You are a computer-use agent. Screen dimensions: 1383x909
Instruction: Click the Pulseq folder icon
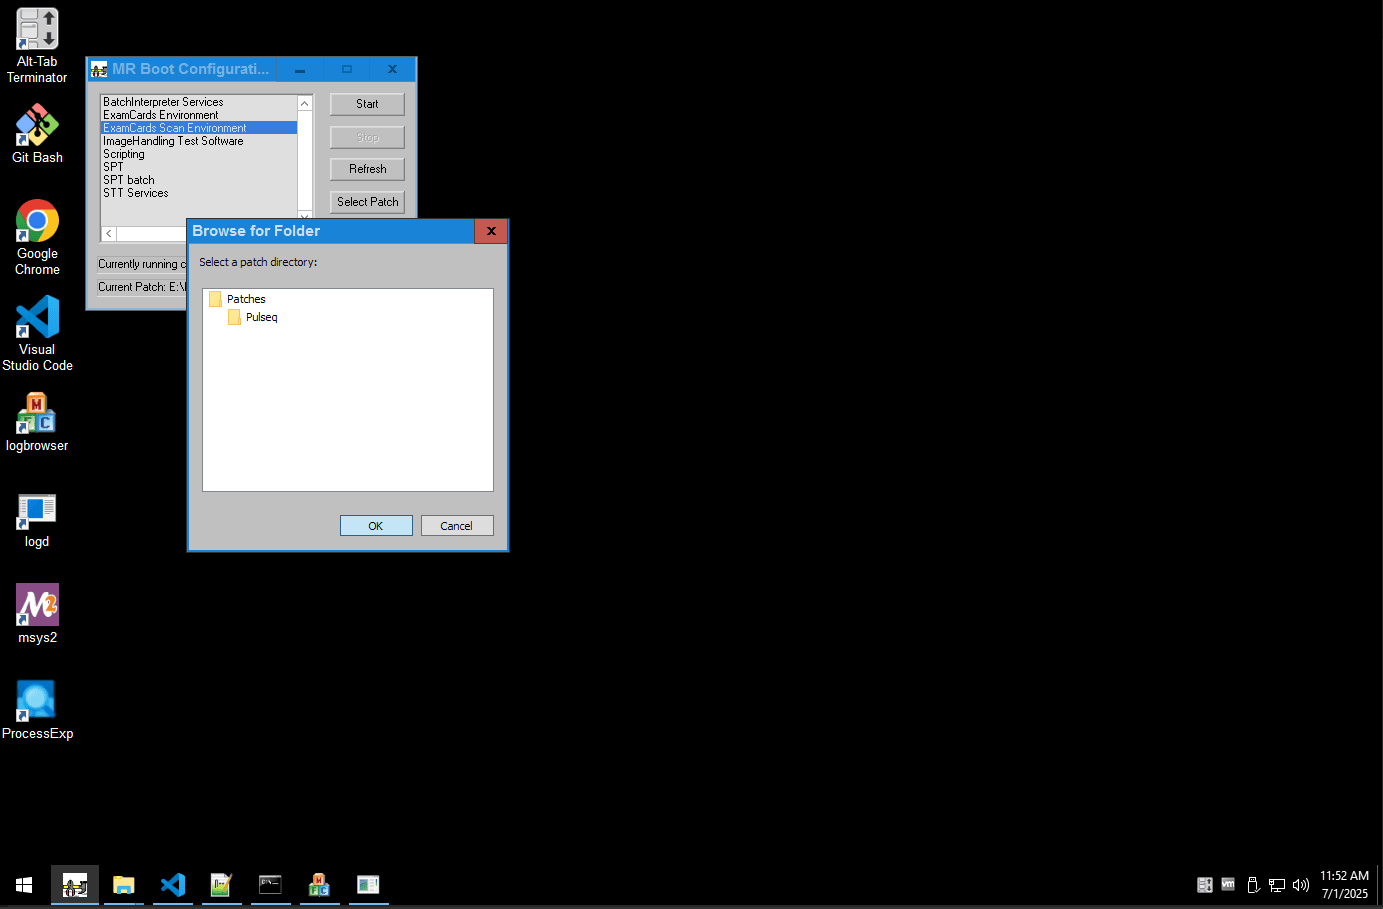tap(234, 317)
